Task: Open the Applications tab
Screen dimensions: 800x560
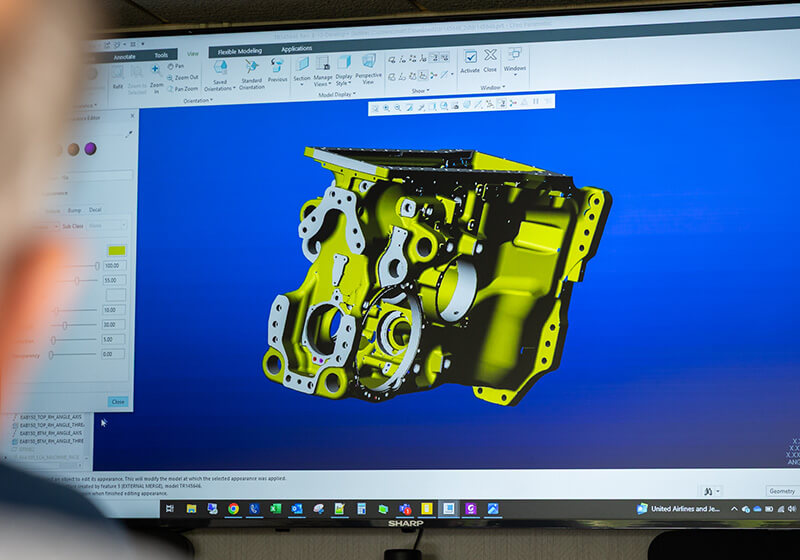Action: coord(296,49)
